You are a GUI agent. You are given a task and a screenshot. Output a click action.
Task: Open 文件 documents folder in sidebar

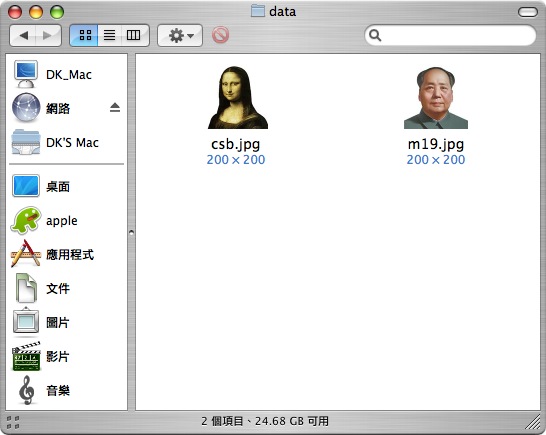coord(66,288)
